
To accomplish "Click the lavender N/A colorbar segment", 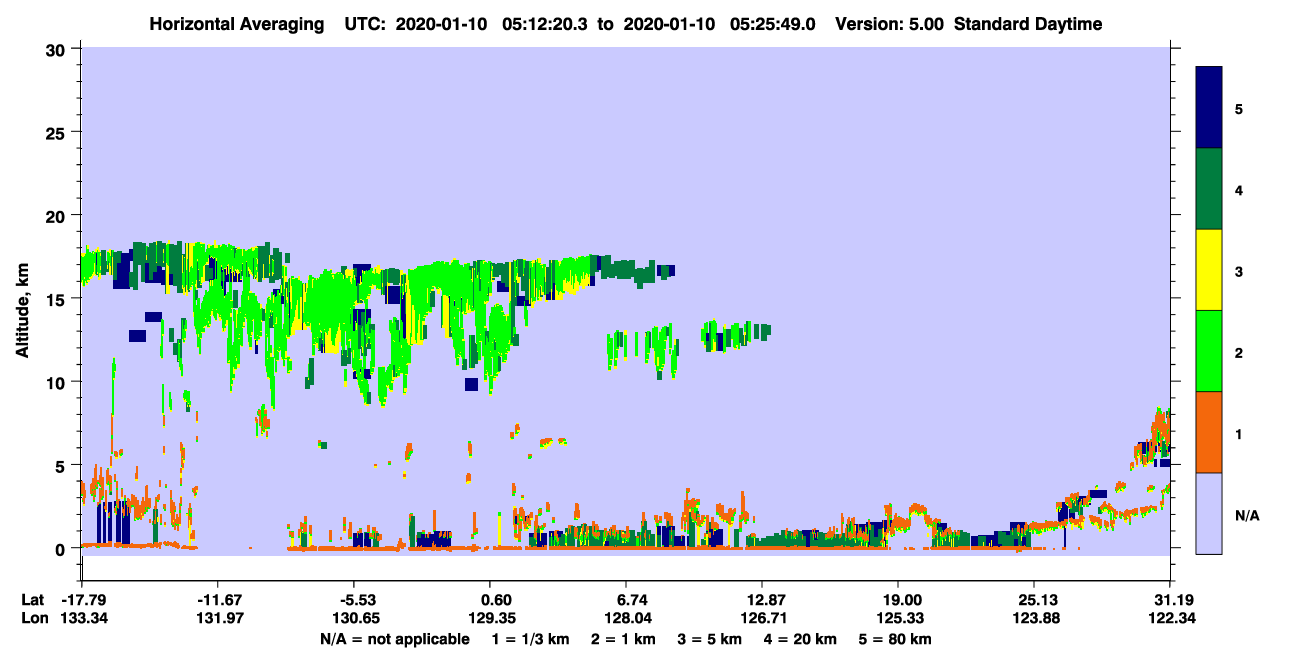I will 1209,513.
